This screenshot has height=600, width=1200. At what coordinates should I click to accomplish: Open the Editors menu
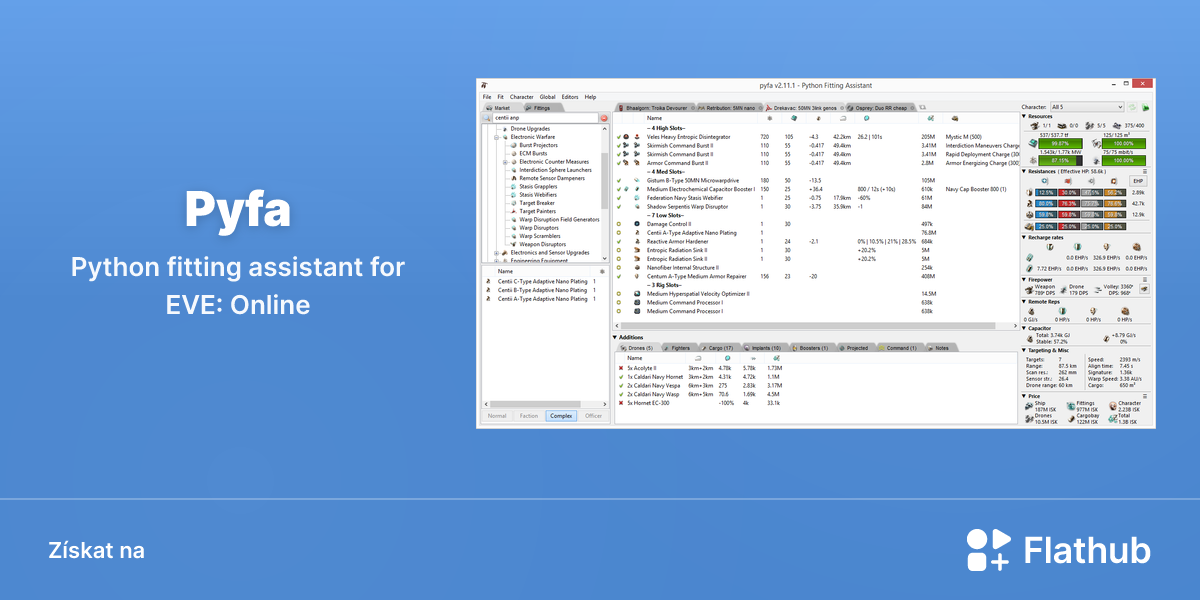point(570,97)
